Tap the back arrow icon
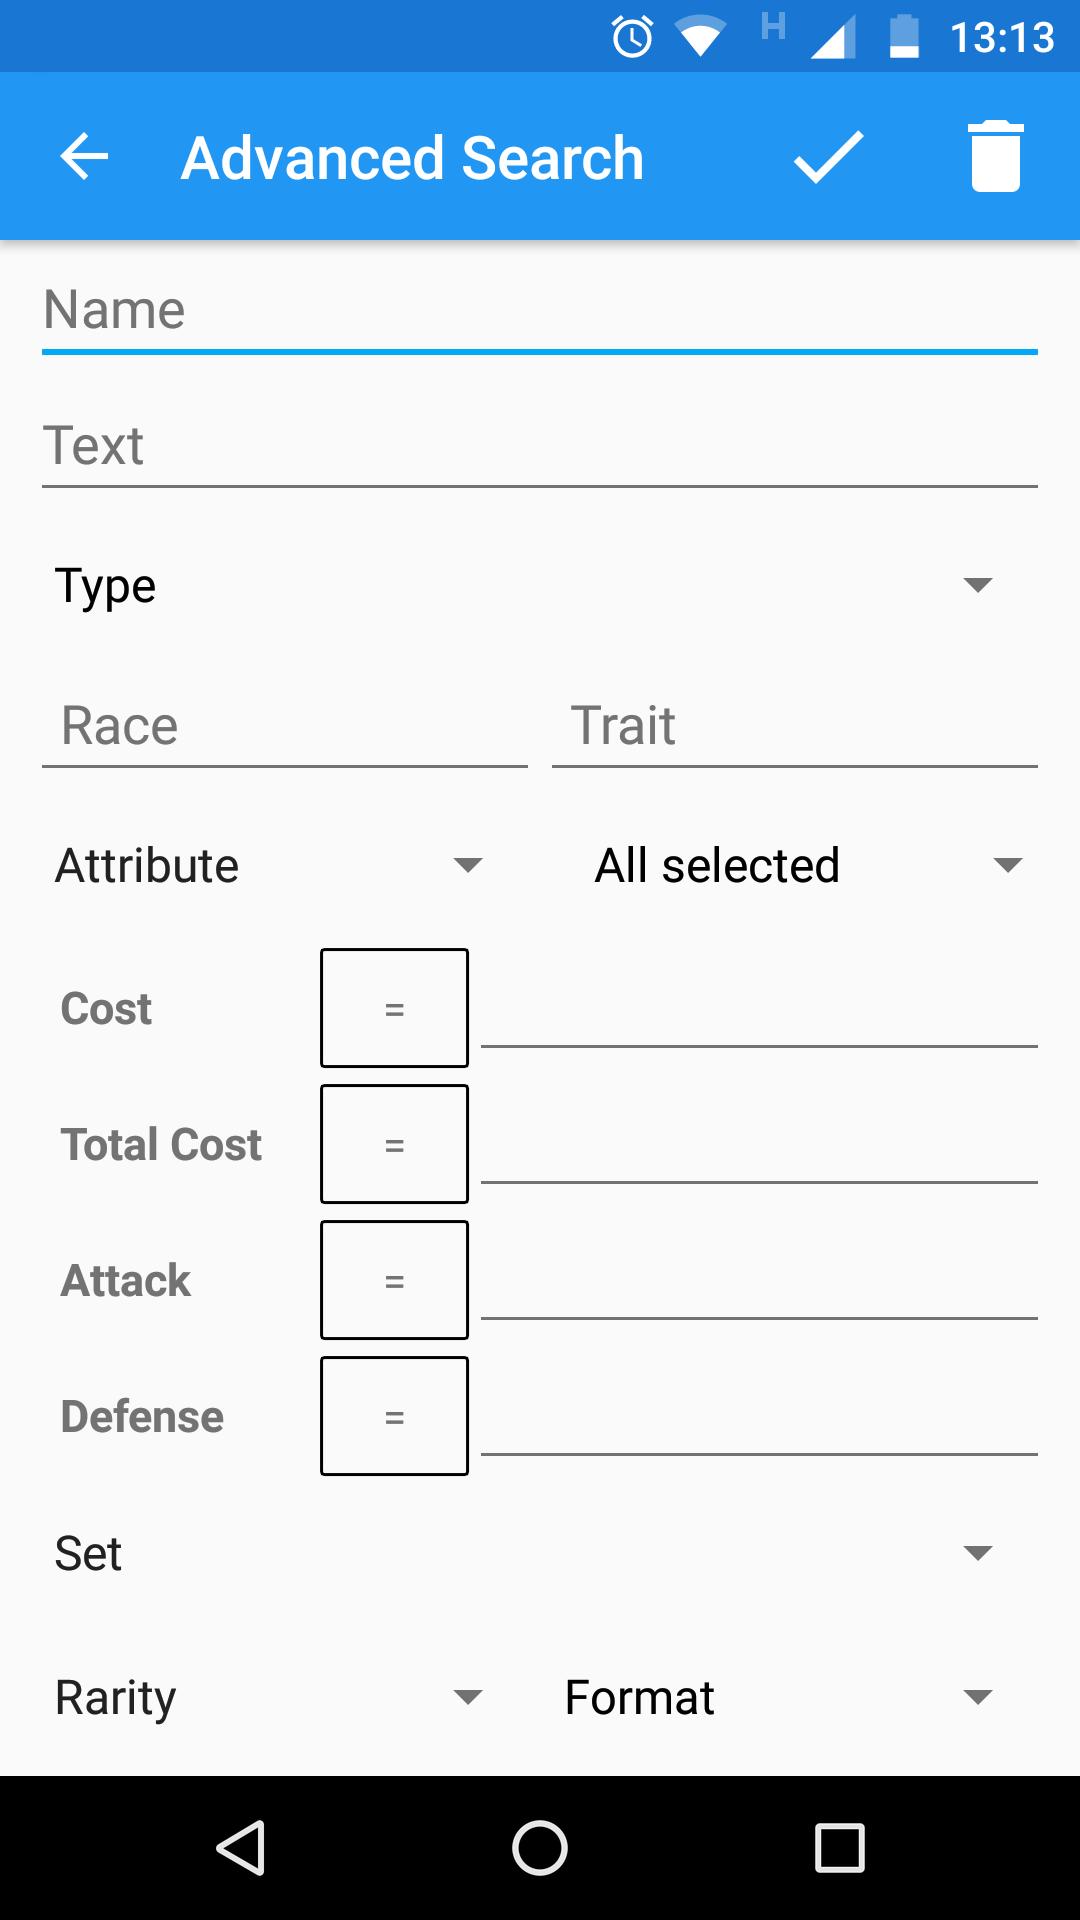 pos(84,157)
